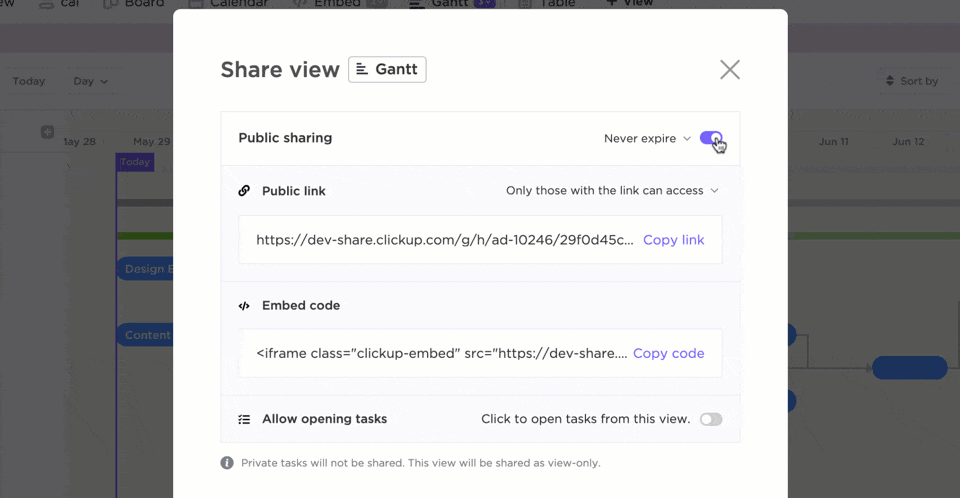Screen dimensions: 960x498
Task: Click the Public link chain icon
Action: (x=244, y=190)
